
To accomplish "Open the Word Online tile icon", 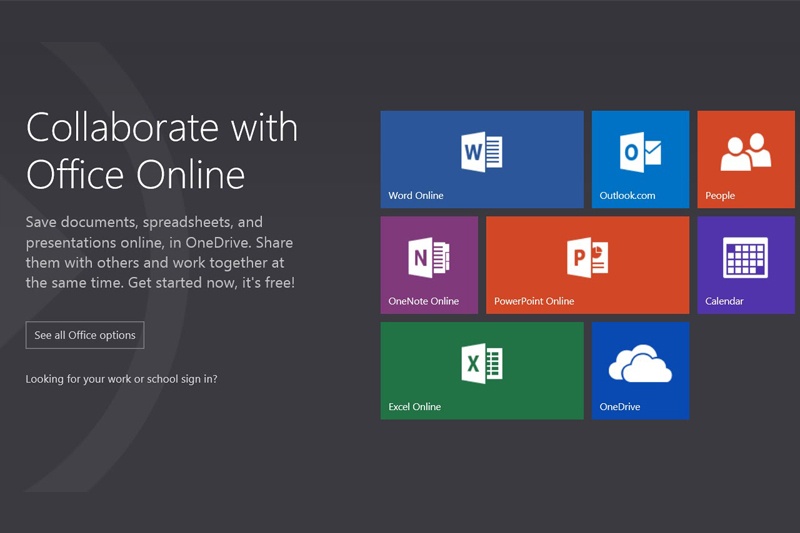I will point(482,151).
